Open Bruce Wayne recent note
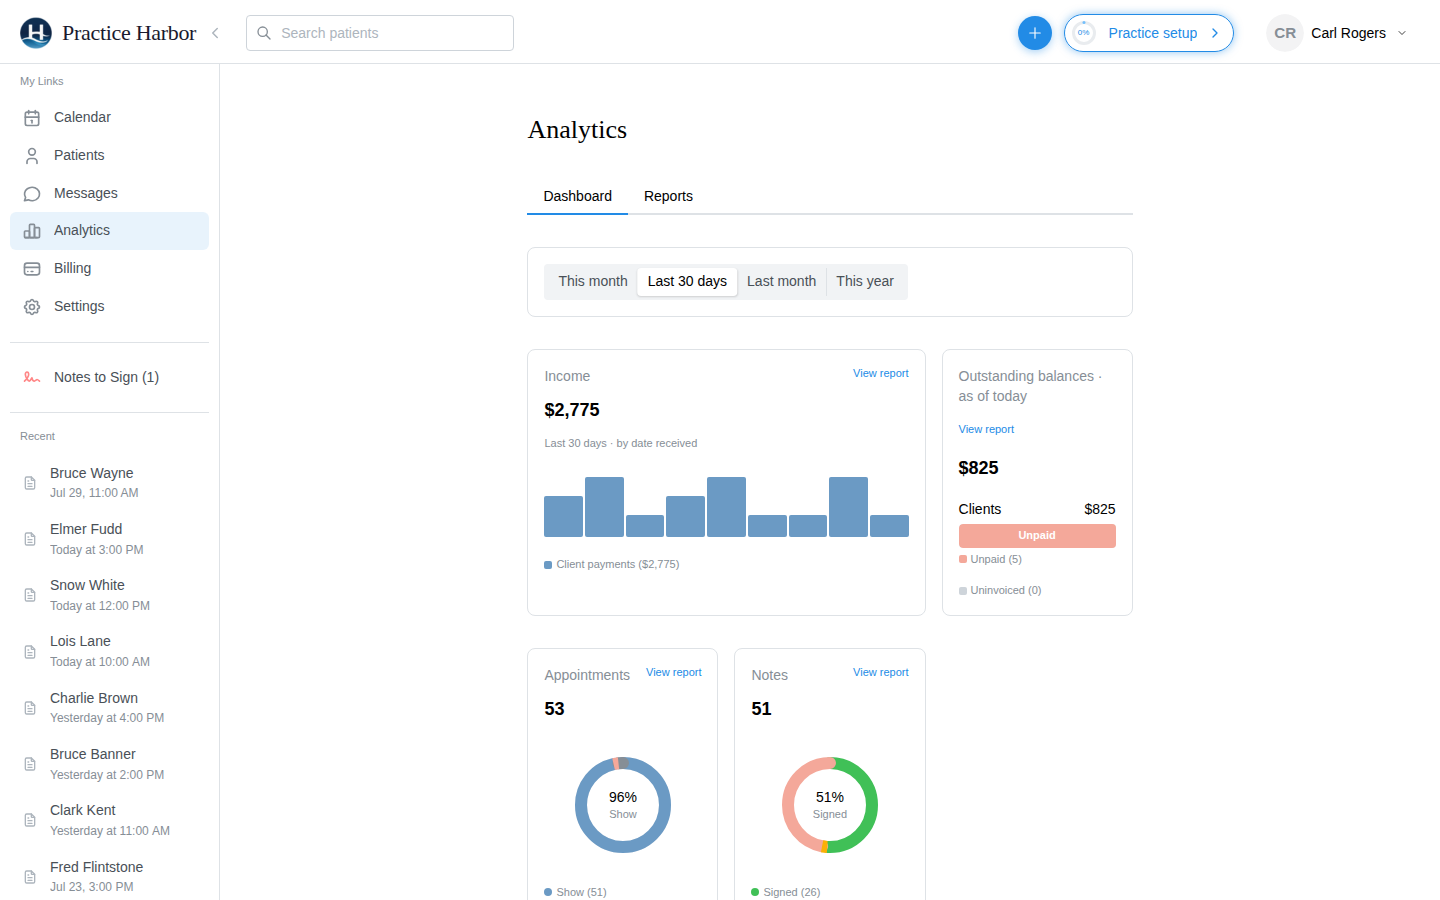1440x900 pixels. coord(110,482)
